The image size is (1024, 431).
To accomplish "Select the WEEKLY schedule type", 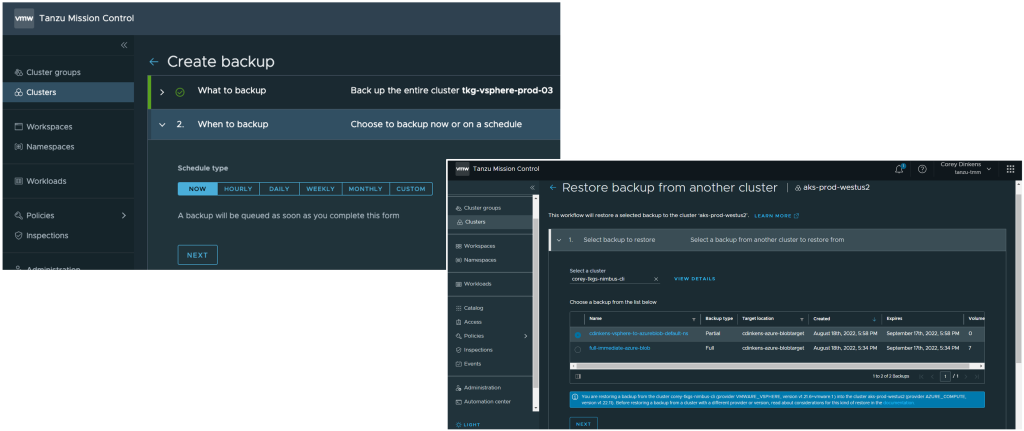I will (x=321, y=189).
